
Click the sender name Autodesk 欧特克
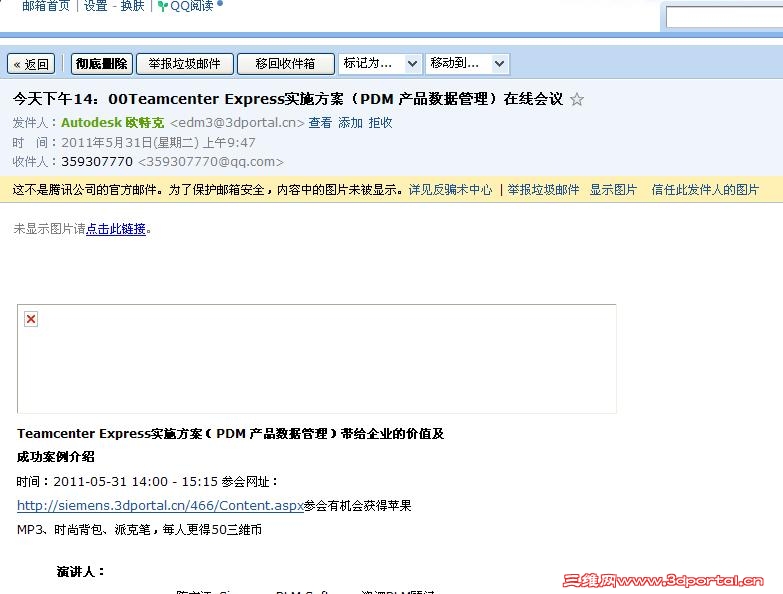tap(112, 123)
